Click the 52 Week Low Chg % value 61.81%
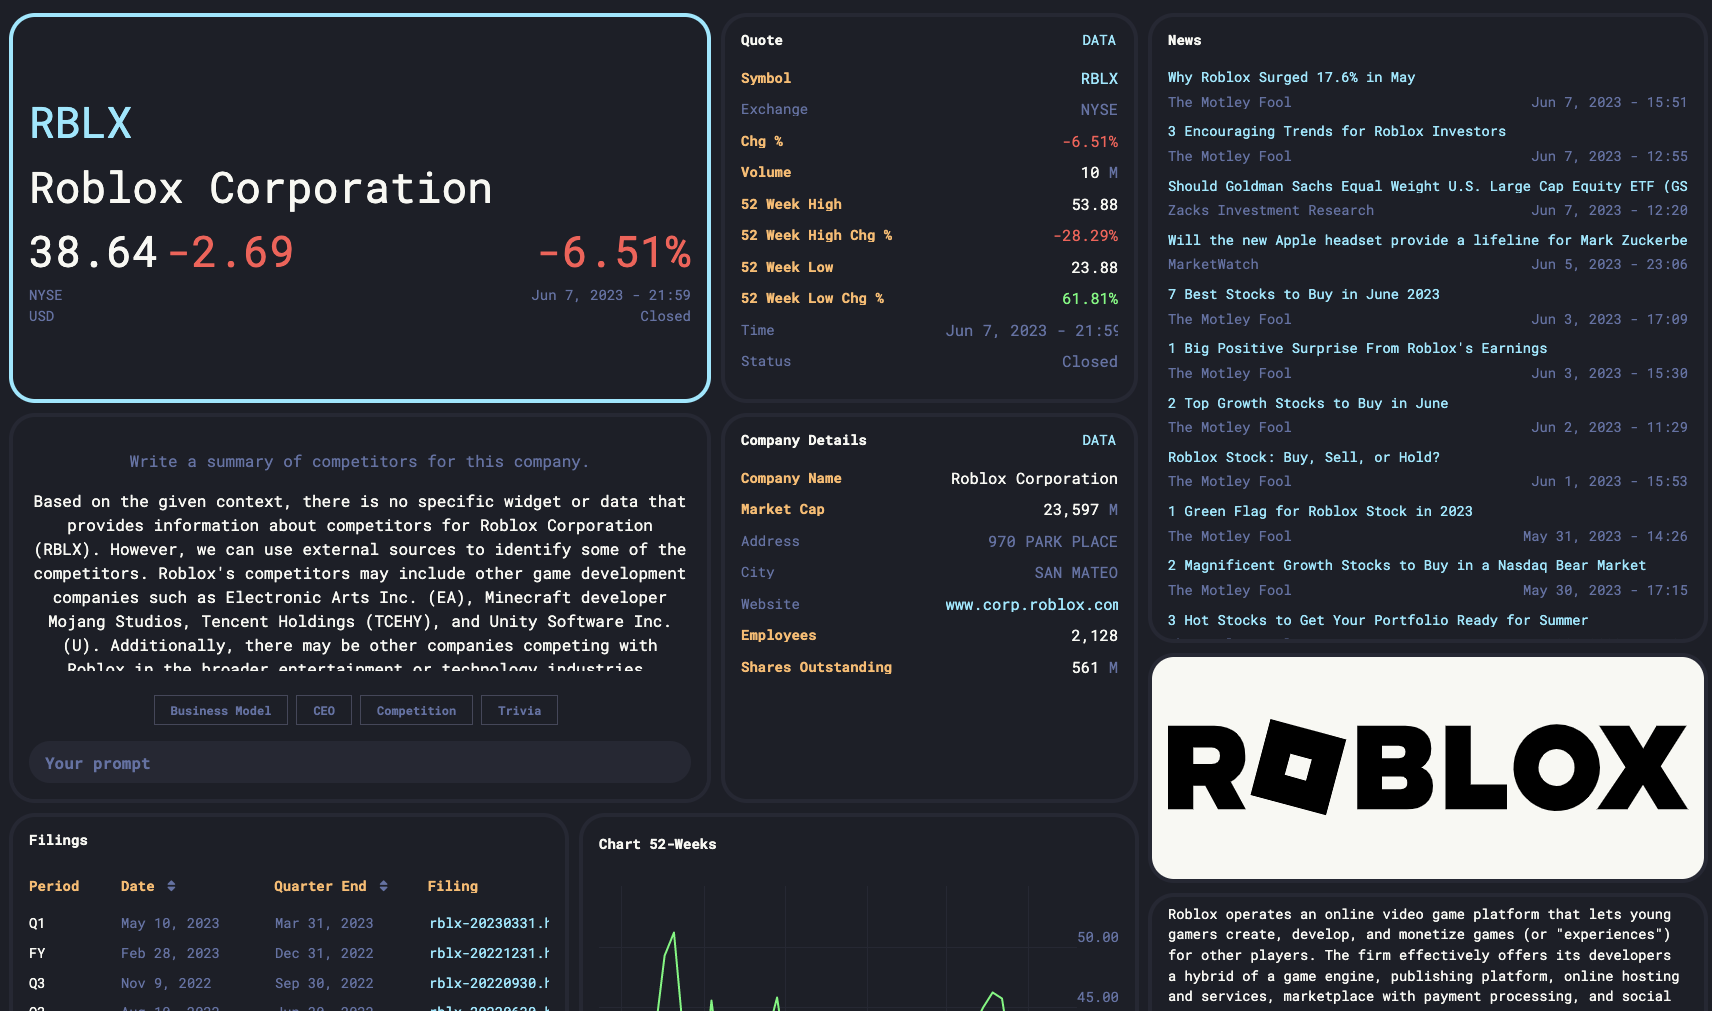1712x1011 pixels. click(x=1089, y=298)
